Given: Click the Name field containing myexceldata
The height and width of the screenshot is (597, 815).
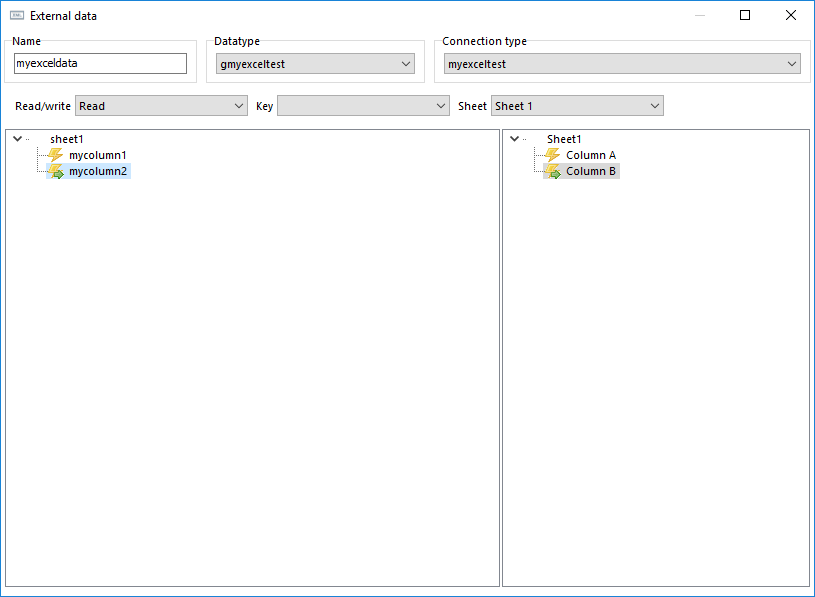Looking at the screenshot, I should 100,63.
